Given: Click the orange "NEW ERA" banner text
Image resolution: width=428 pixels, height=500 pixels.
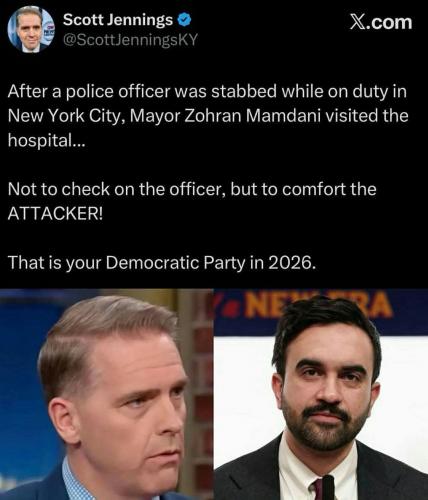Looking at the screenshot, I should pyautogui.click(x=317, y=305).
